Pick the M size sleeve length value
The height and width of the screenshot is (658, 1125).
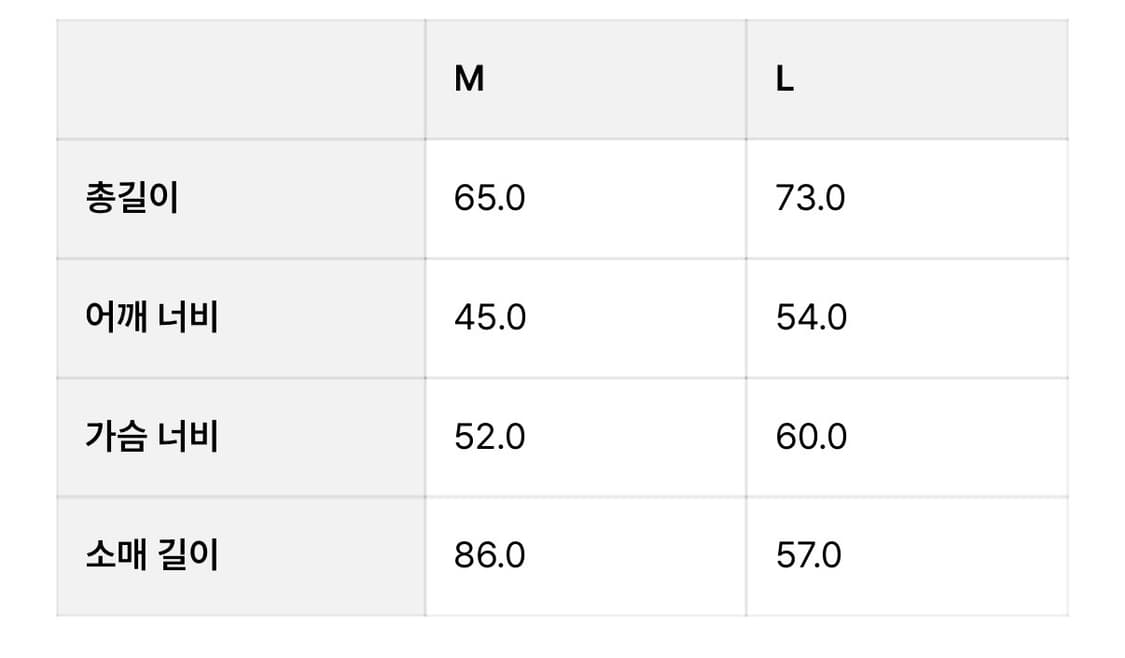(x=489, y=555)
